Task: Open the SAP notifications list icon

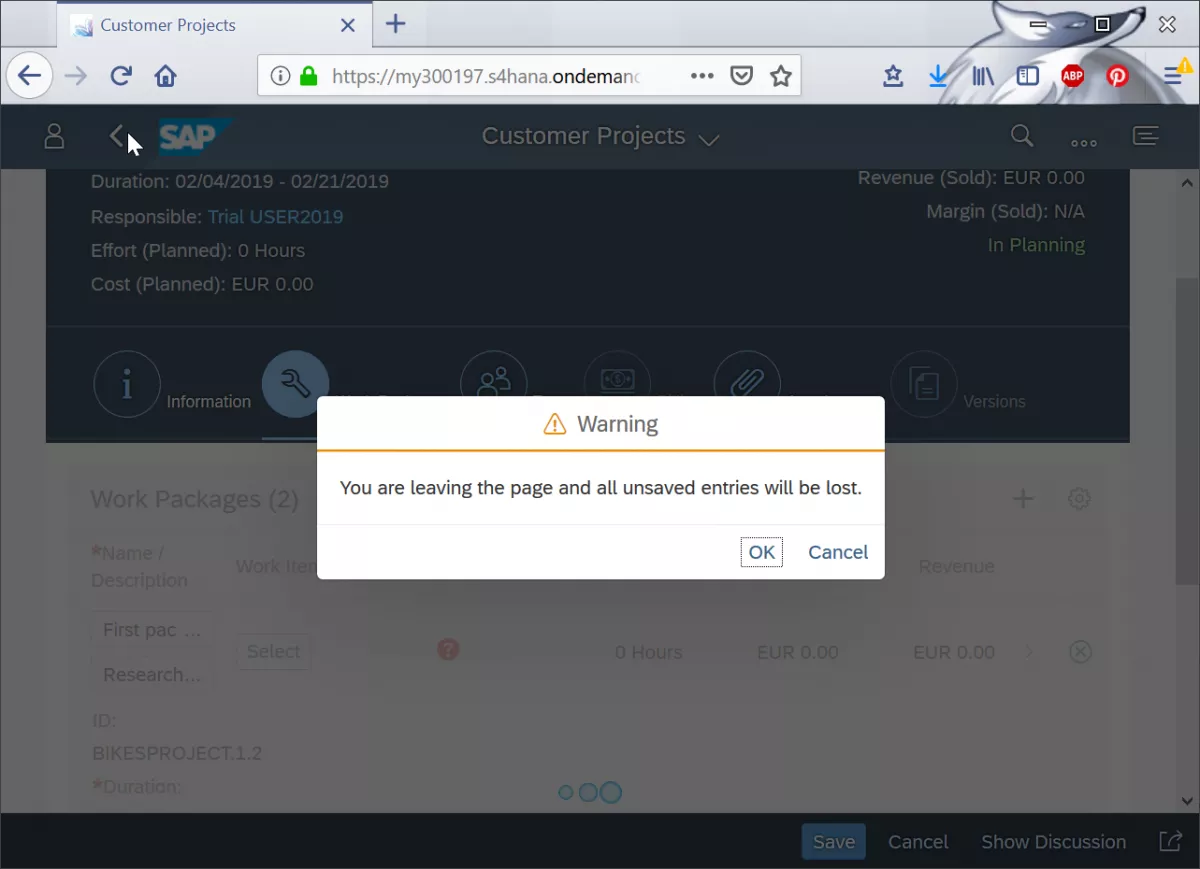Action: 1146,135
